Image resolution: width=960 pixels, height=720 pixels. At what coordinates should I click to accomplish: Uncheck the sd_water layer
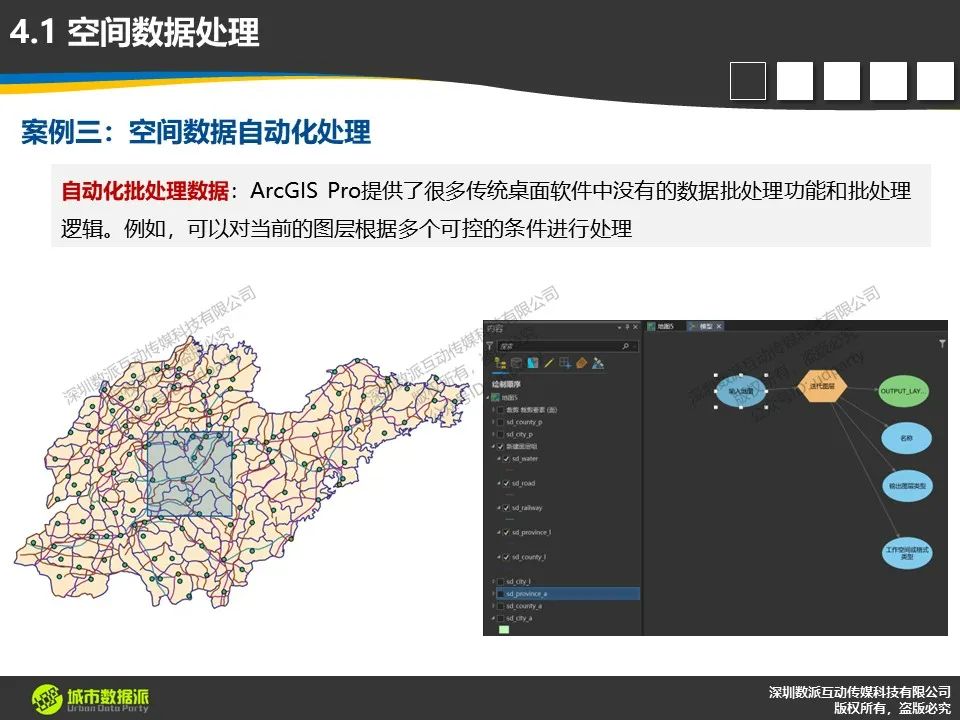[506, 459]
